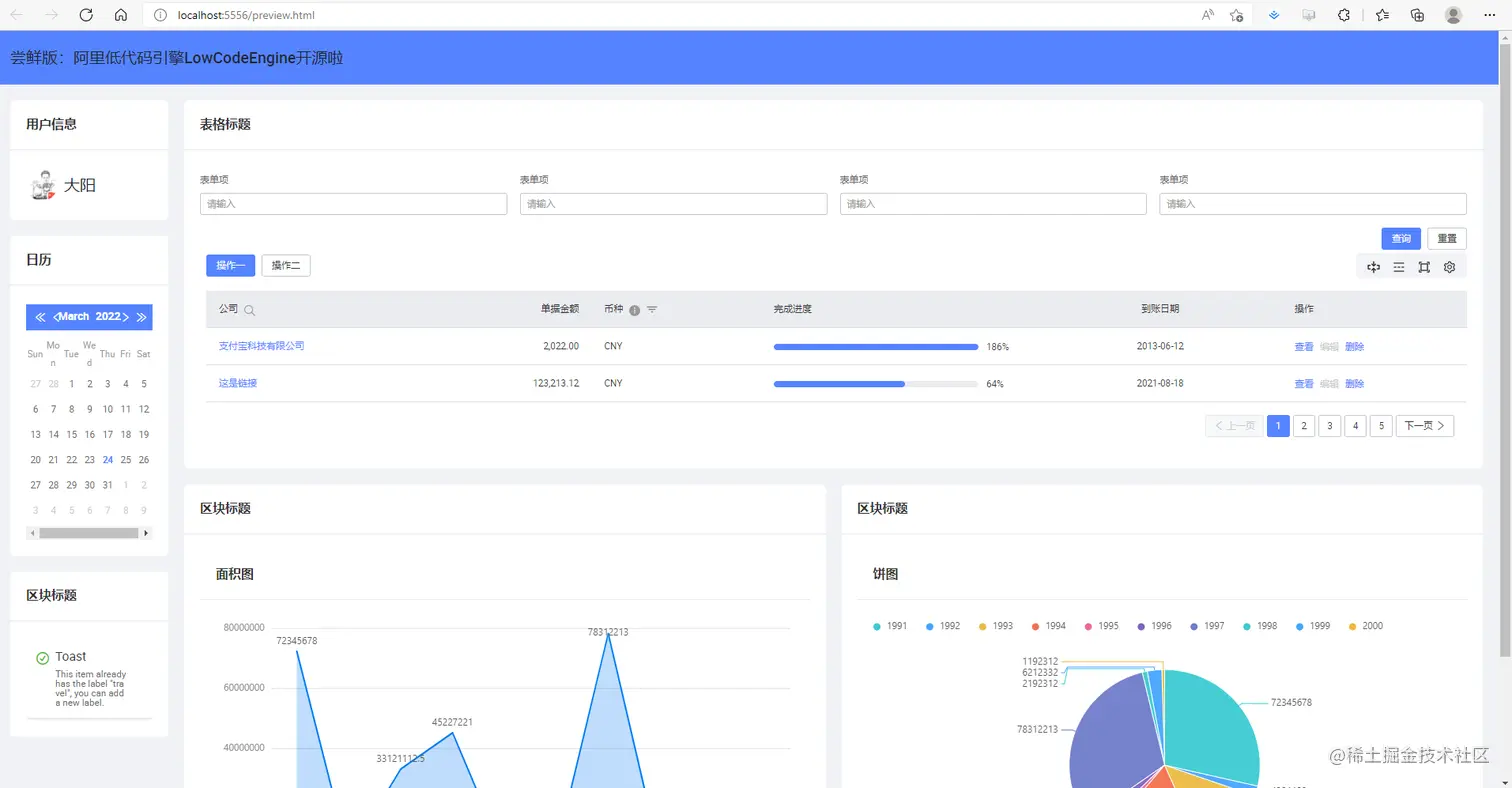Image resolution: width=1512 pixels, height=788 pixels.
Task: Open the favorites list icon
Action: [1382, 15]
